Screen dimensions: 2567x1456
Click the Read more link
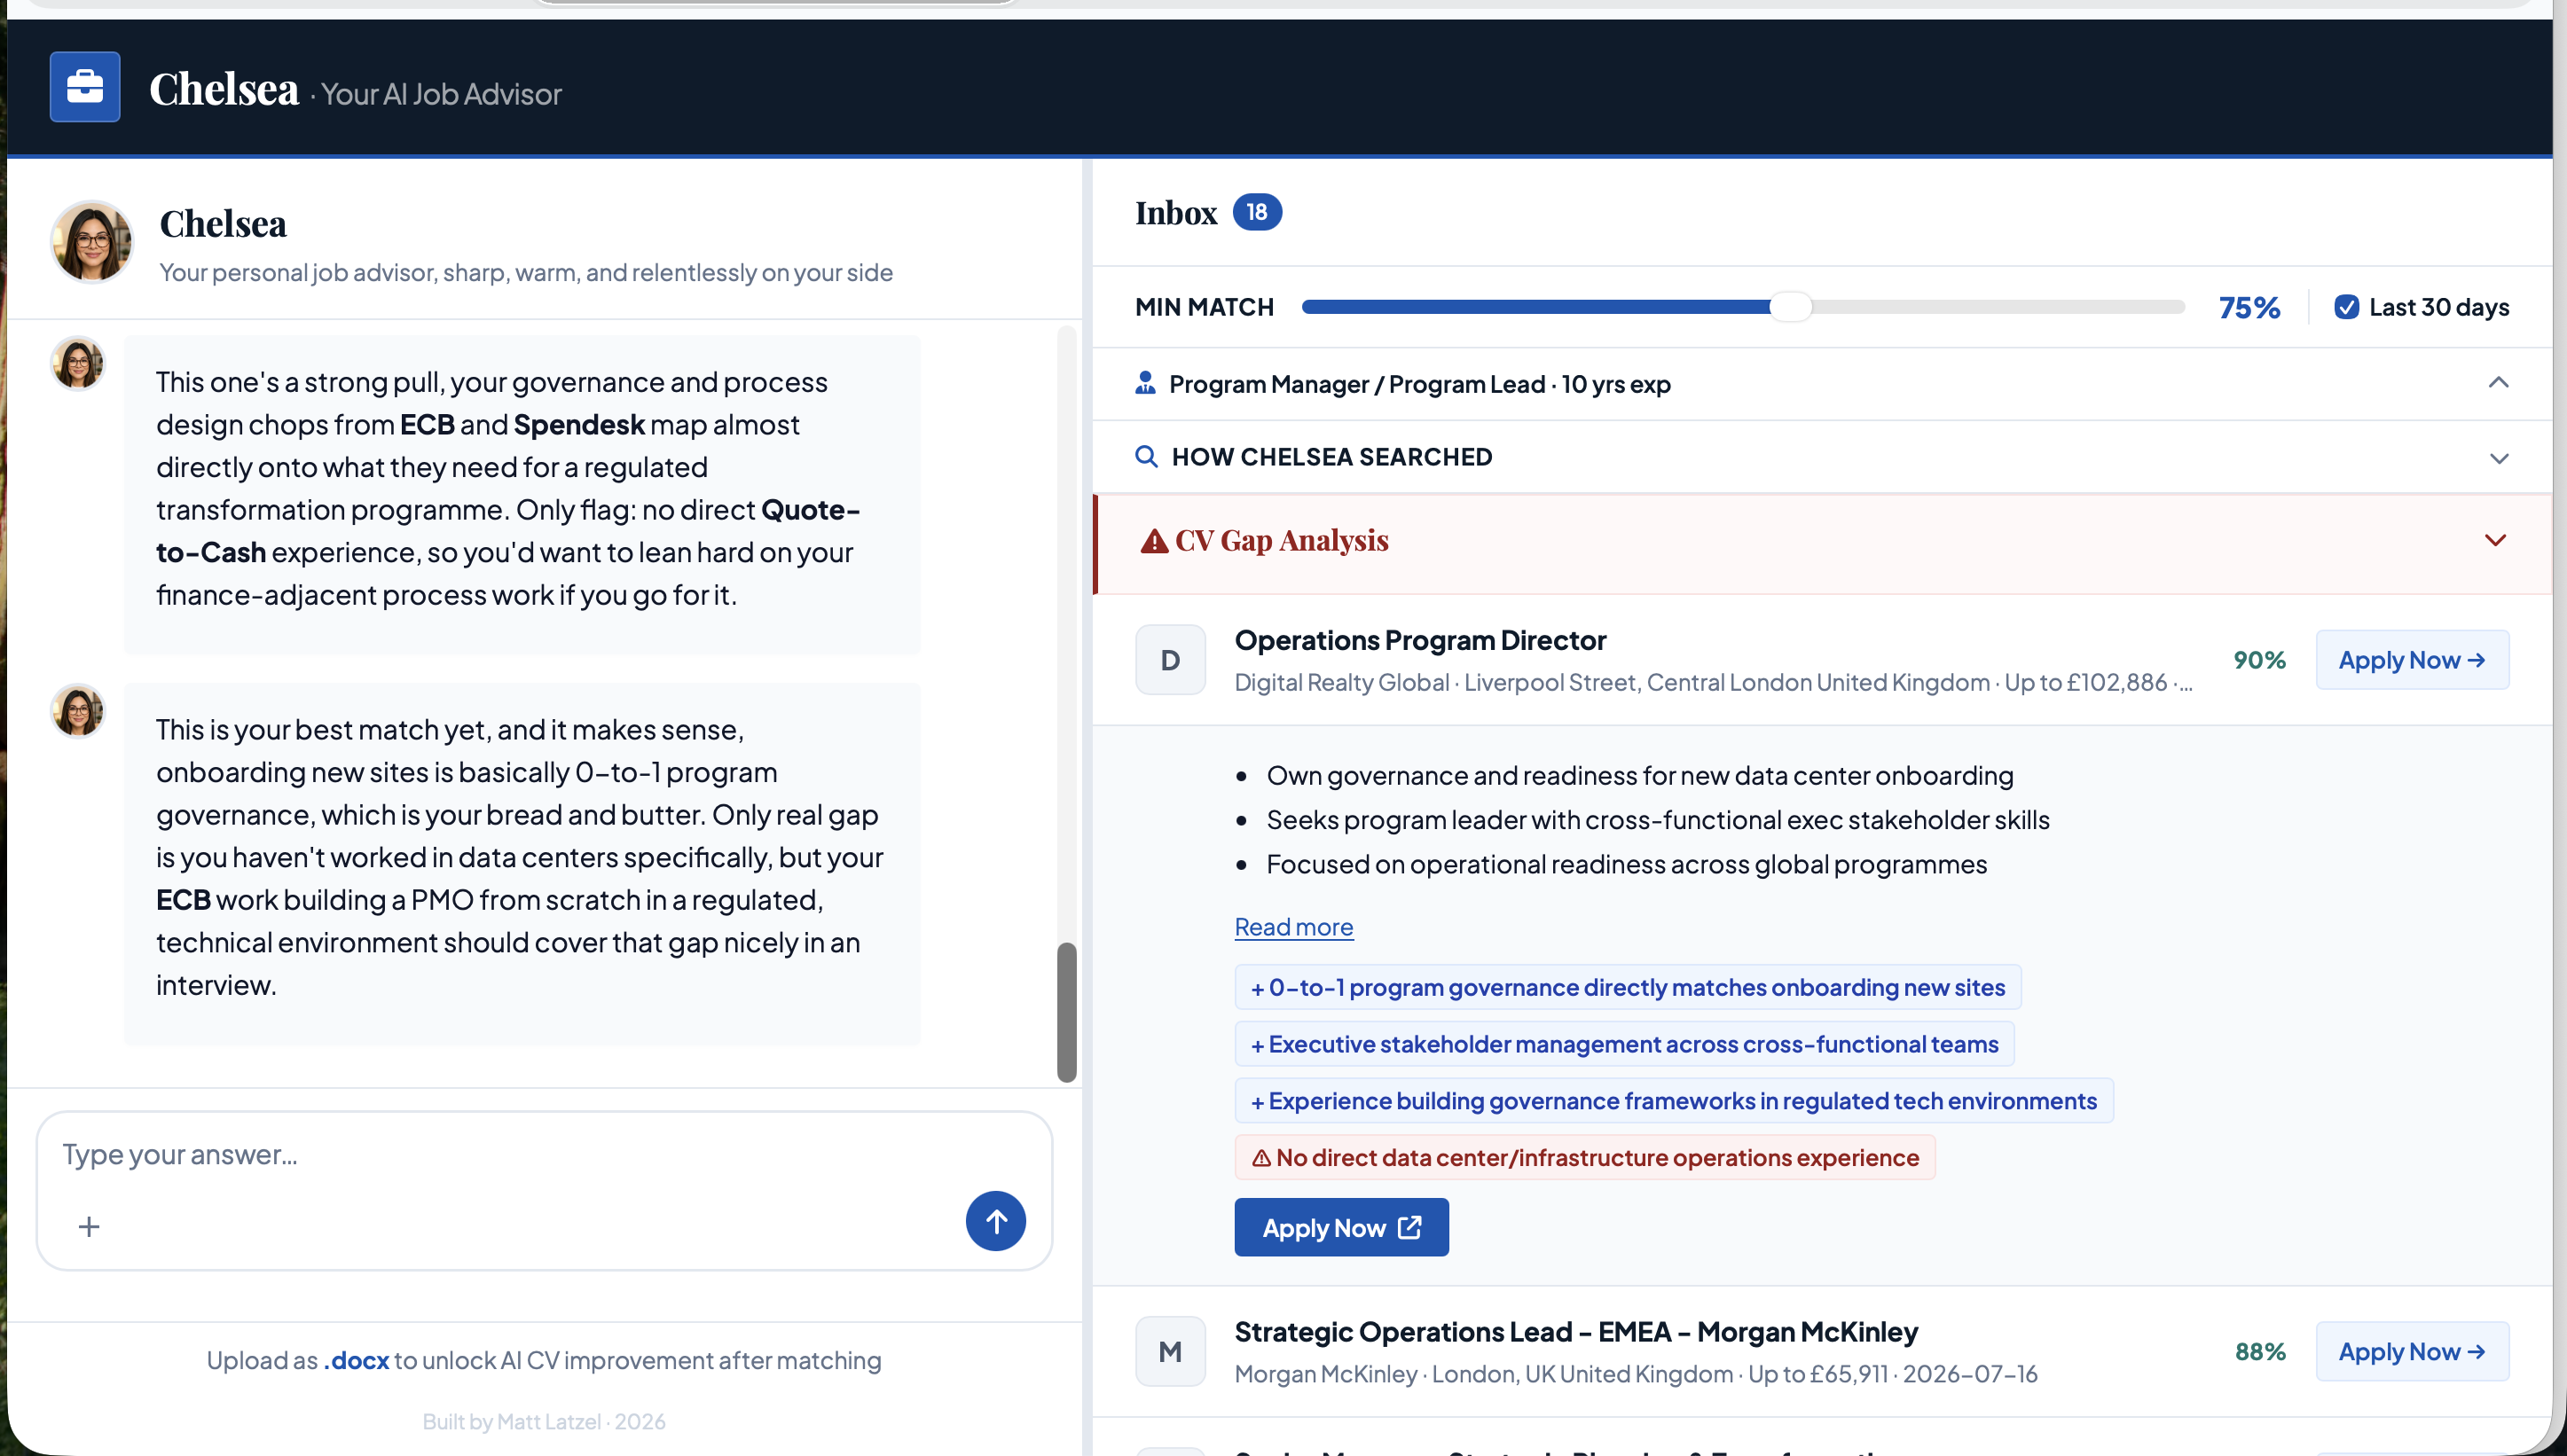tap(1293, 927)
